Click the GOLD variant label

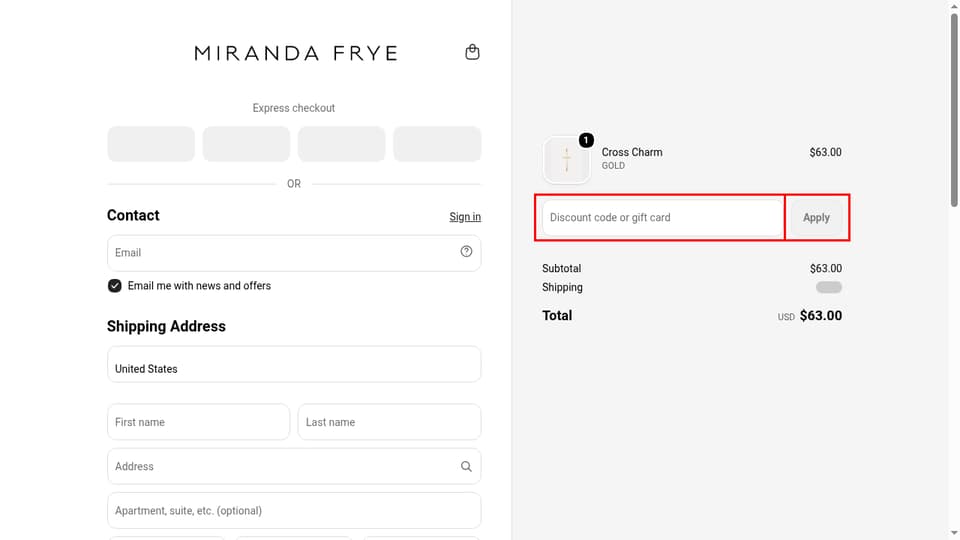click(613, 166)
